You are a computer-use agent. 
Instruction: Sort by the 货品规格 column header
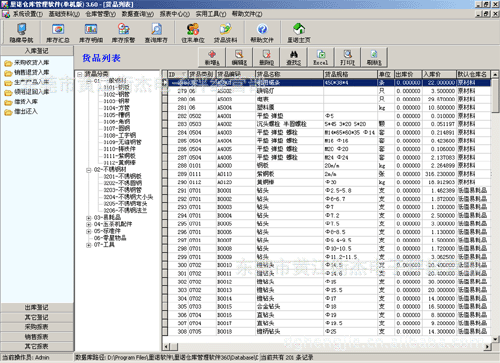[x=350, y=74]
